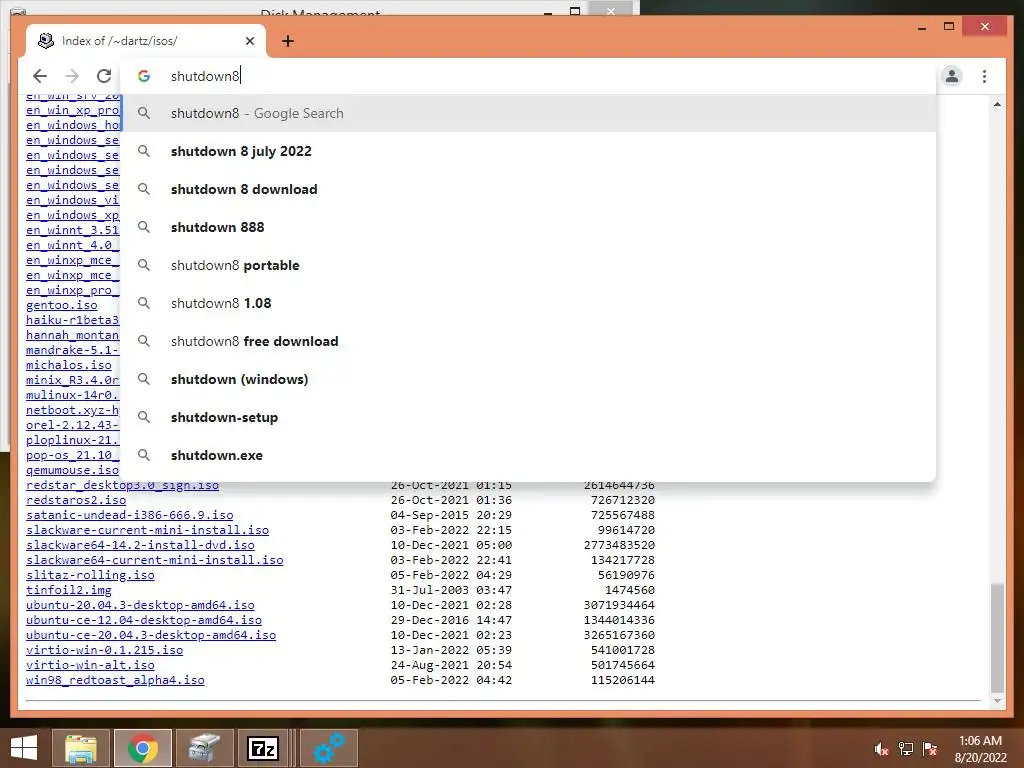Open win98_redtoast_alpha4.iso link
The width and height of the screenshot is (1024, 768).
(115, 680)
